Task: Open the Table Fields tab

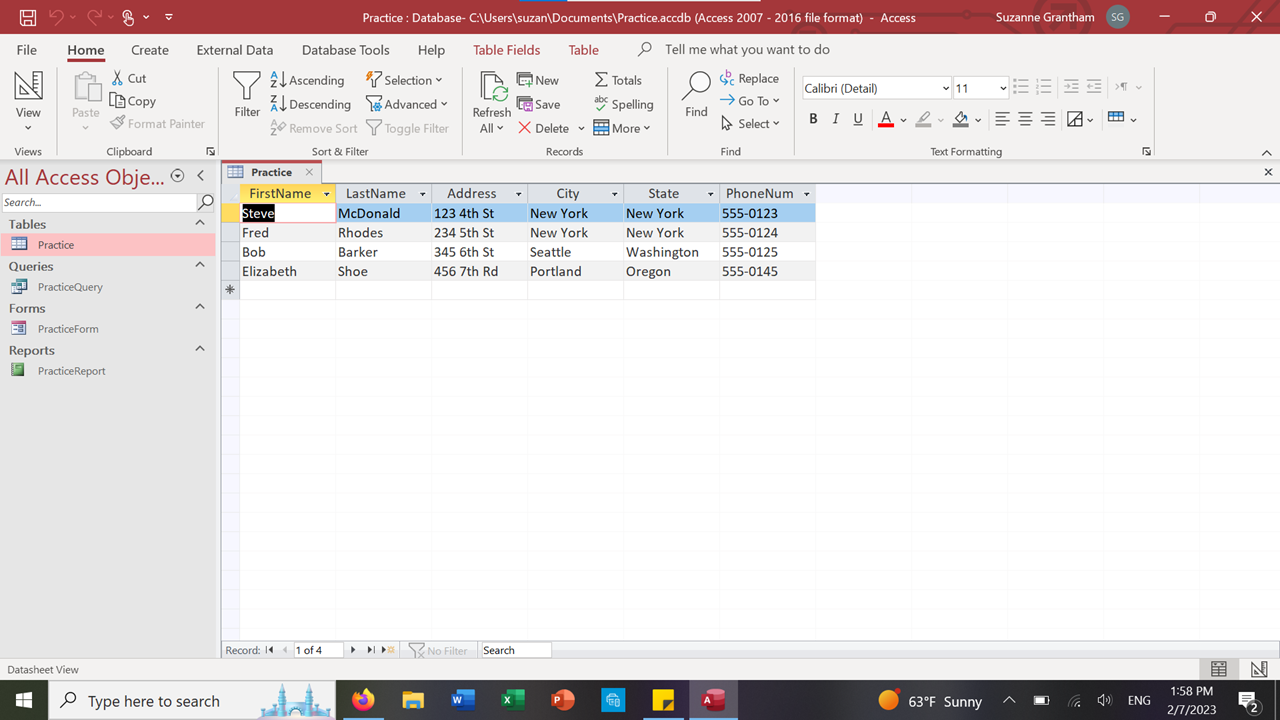Action: pos(507,50)
